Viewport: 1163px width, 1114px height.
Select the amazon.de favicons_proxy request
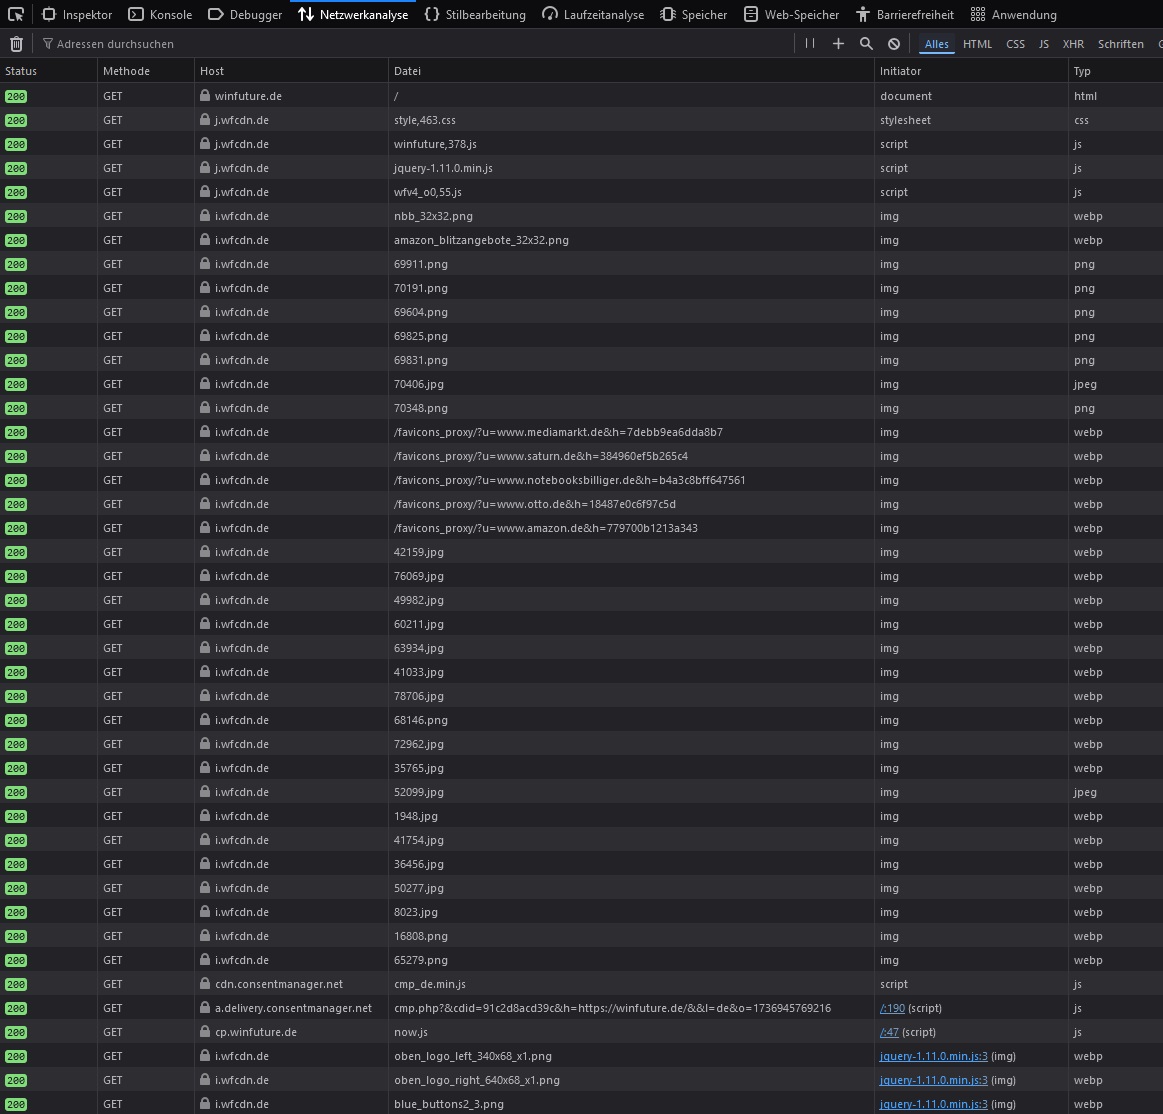pyautogui.click(x=582, y=527)
